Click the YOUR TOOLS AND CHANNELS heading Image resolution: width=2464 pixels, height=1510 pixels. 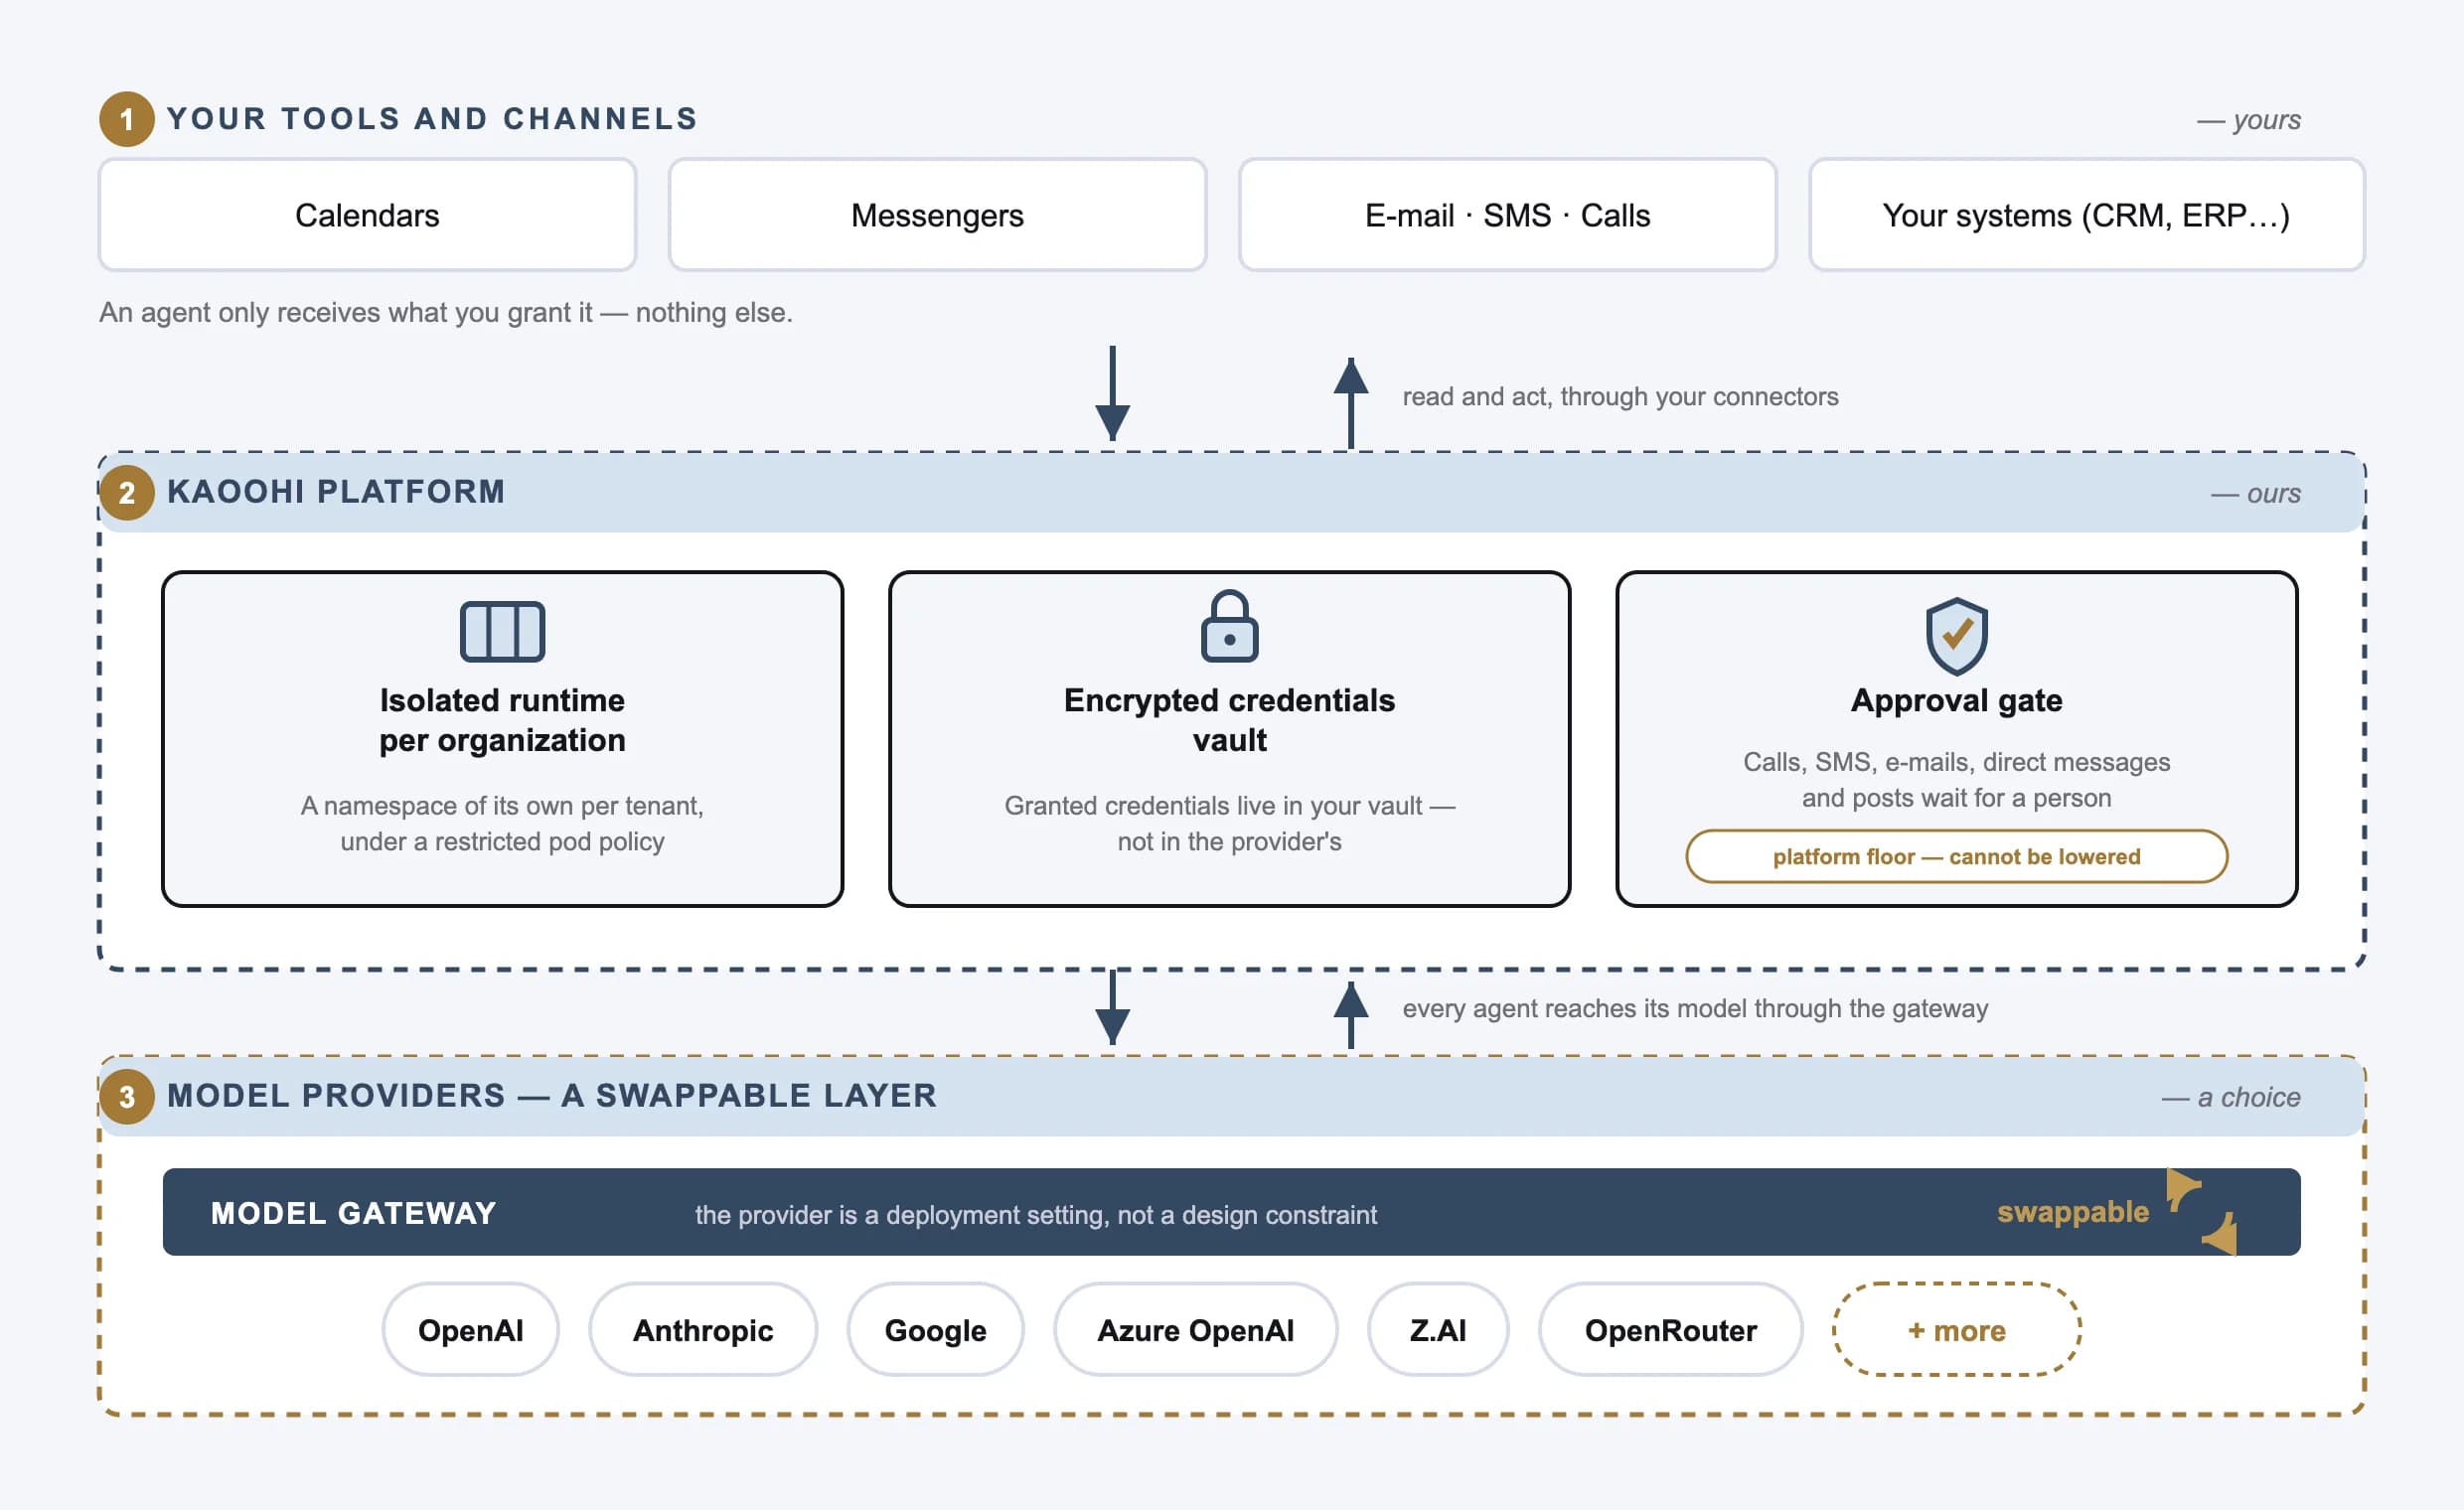432,118
